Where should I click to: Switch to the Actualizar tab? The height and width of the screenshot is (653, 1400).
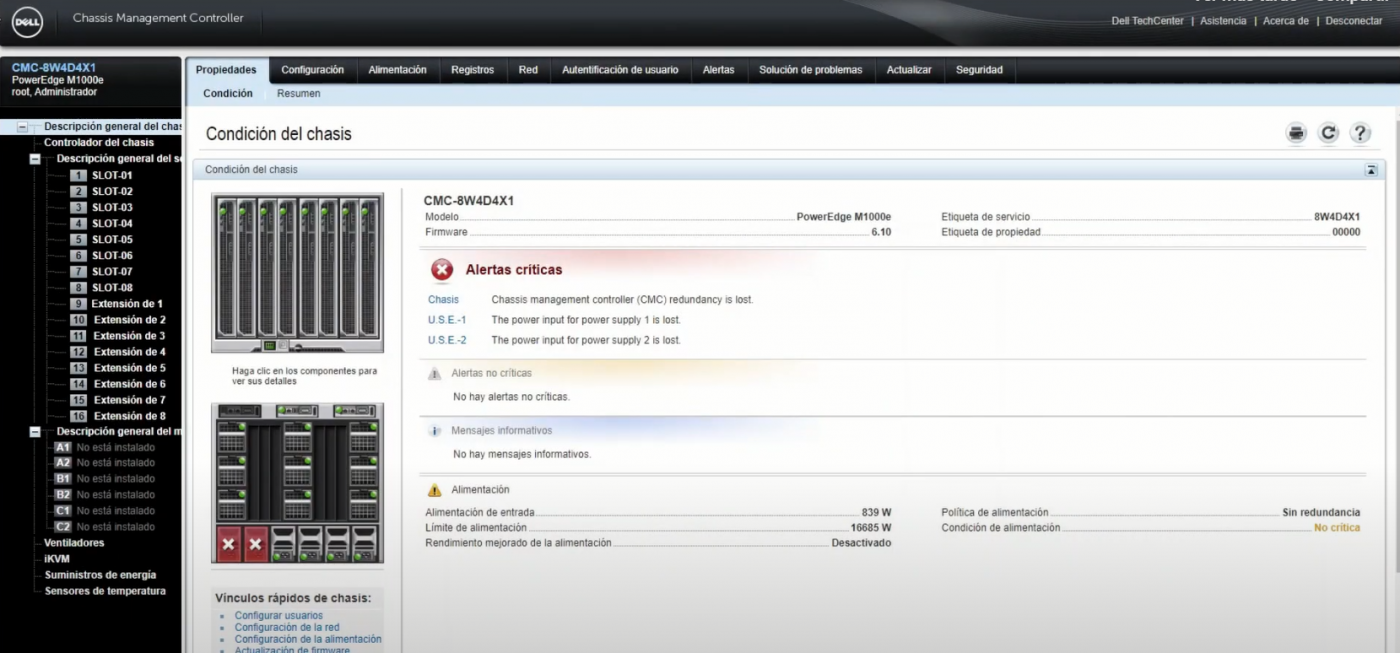tap(909, 70)
